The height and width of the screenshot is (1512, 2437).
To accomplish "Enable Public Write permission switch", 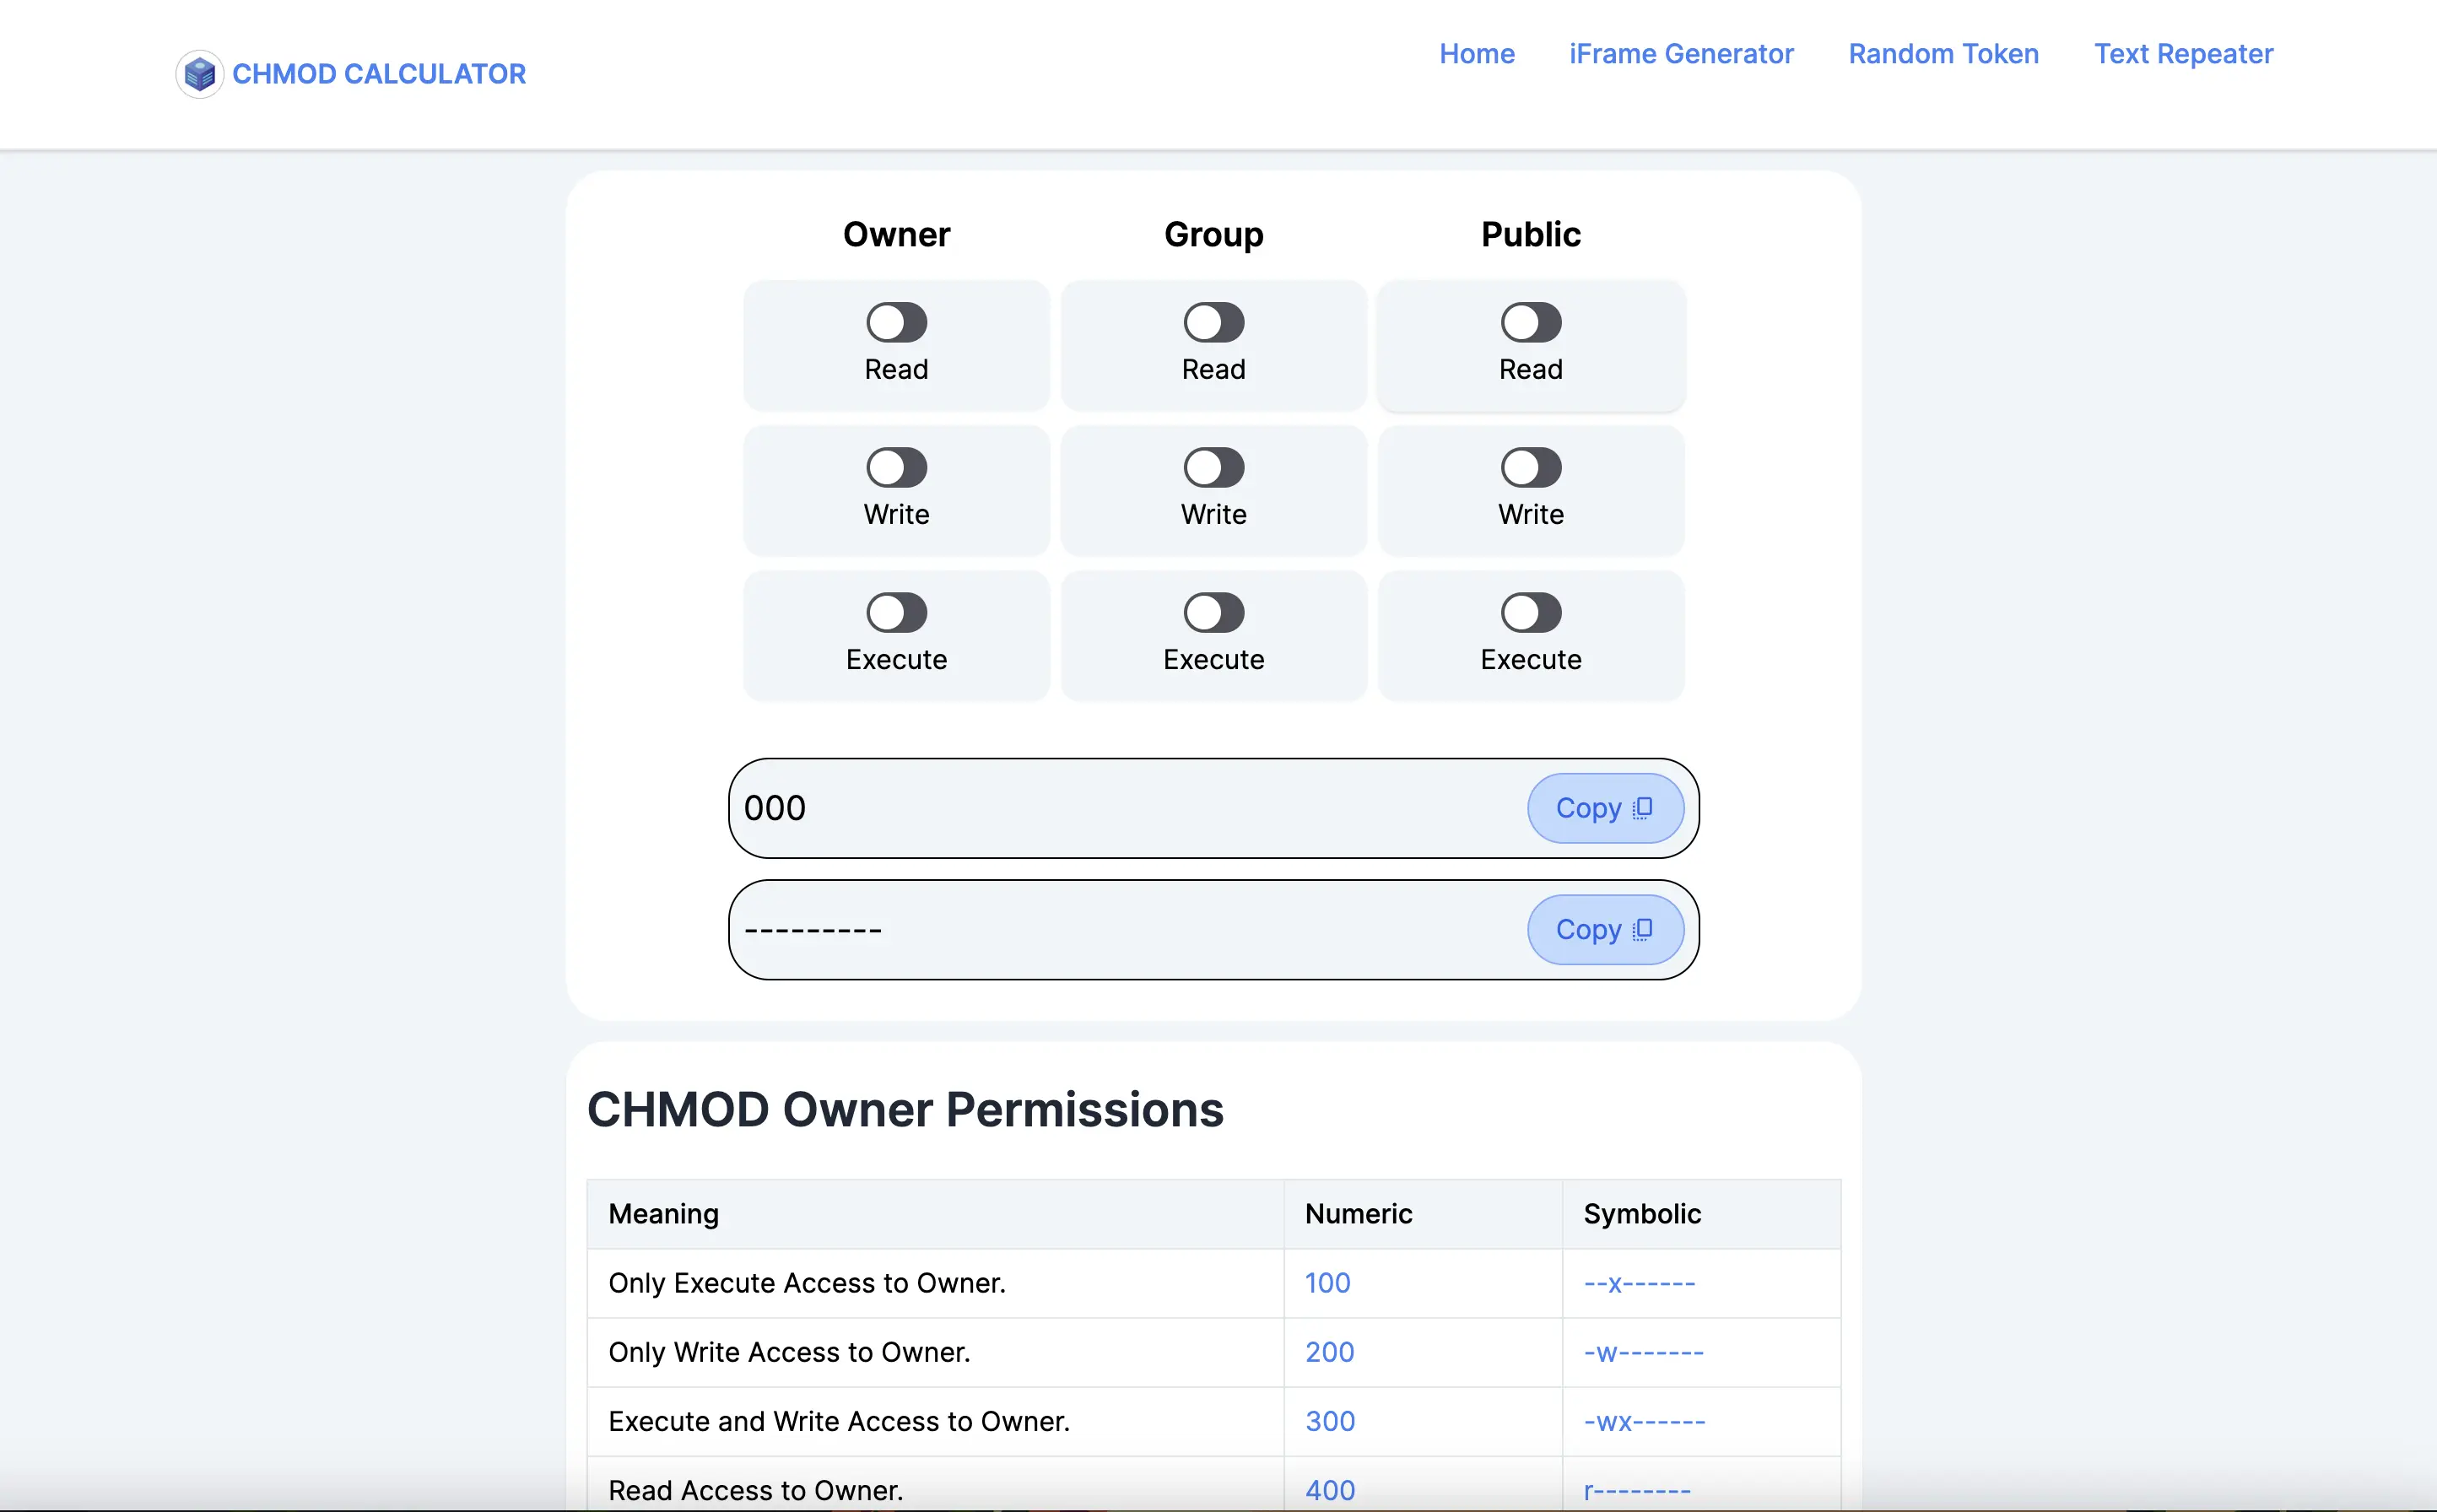I will tap(1530, 468).
